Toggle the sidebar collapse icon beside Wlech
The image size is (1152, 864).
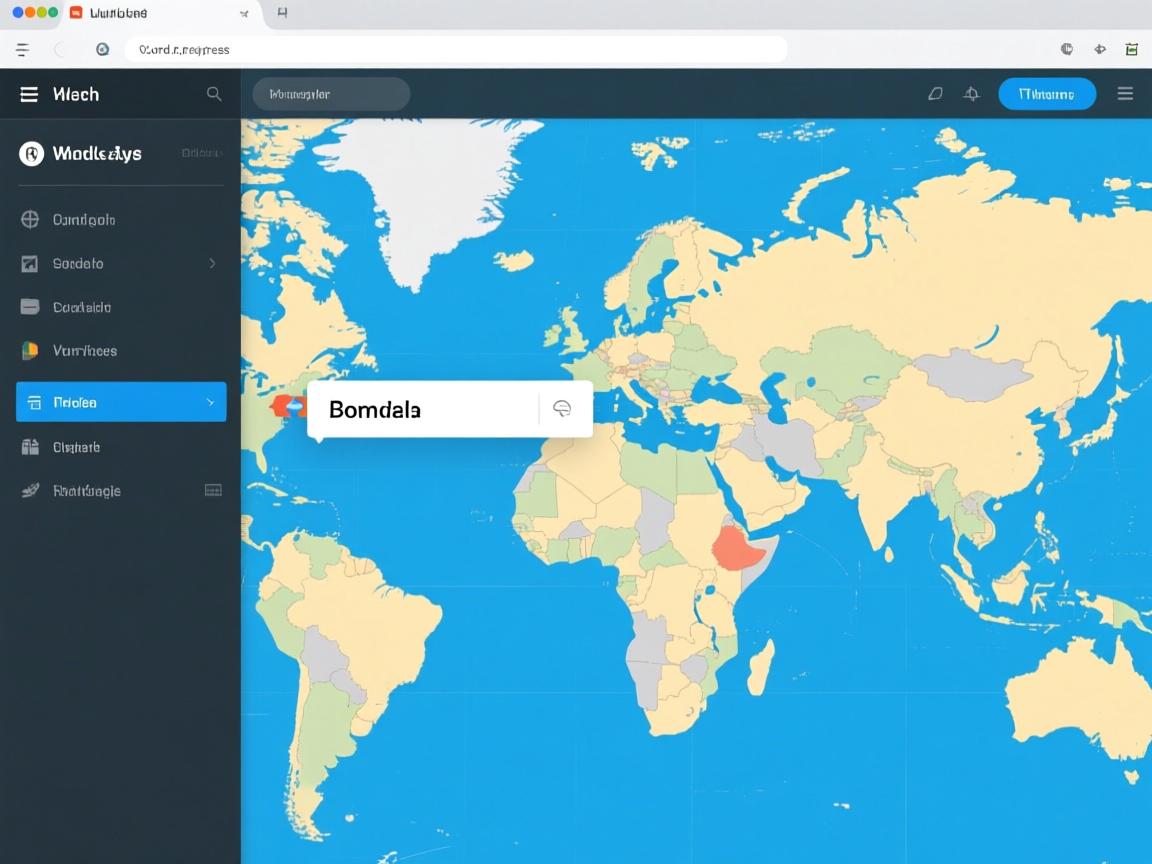point(28,93)
